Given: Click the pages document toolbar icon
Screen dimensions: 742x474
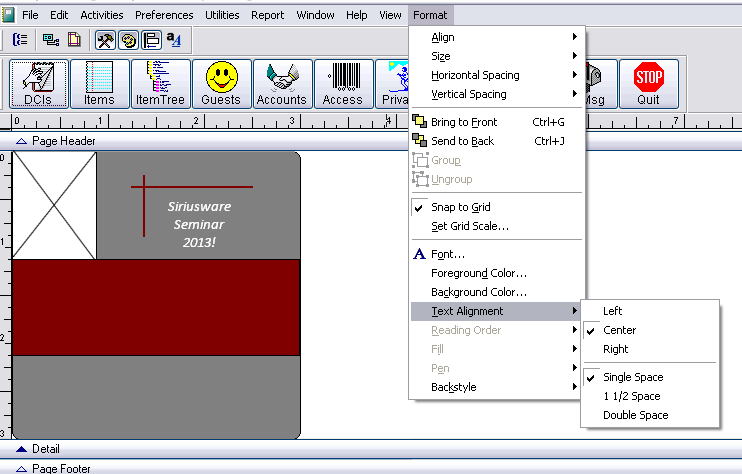Looking at the screenshot, I should point(74,39).
